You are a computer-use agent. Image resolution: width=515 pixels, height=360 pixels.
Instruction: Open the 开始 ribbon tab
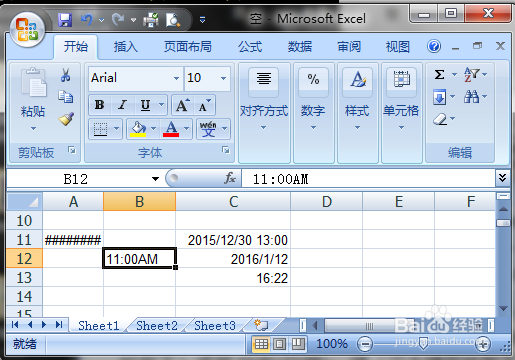tap(76, 46)
